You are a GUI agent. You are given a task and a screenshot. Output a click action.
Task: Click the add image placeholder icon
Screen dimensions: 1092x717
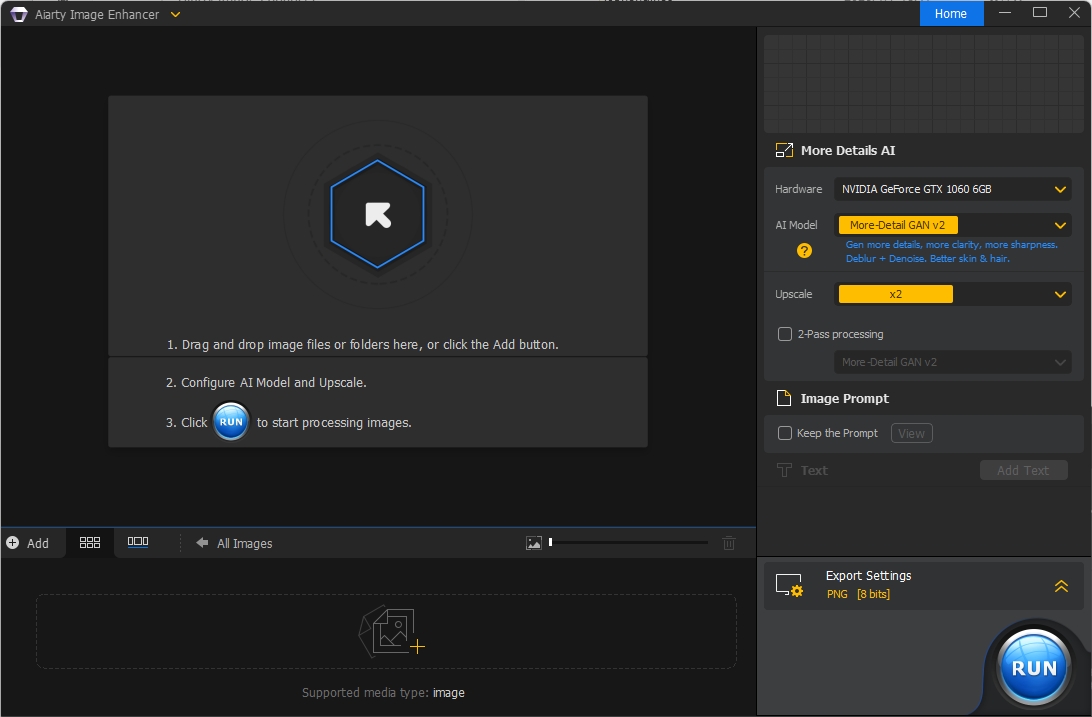[391, 632]
